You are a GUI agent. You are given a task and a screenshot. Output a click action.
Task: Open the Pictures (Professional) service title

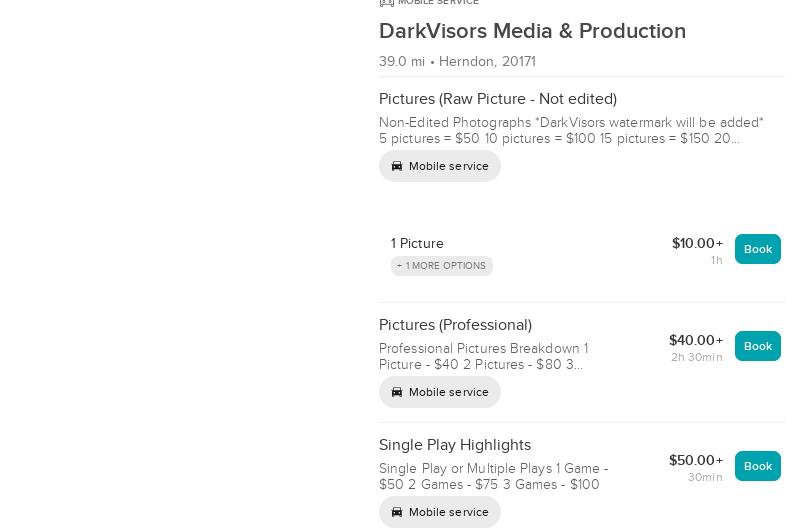455,325
